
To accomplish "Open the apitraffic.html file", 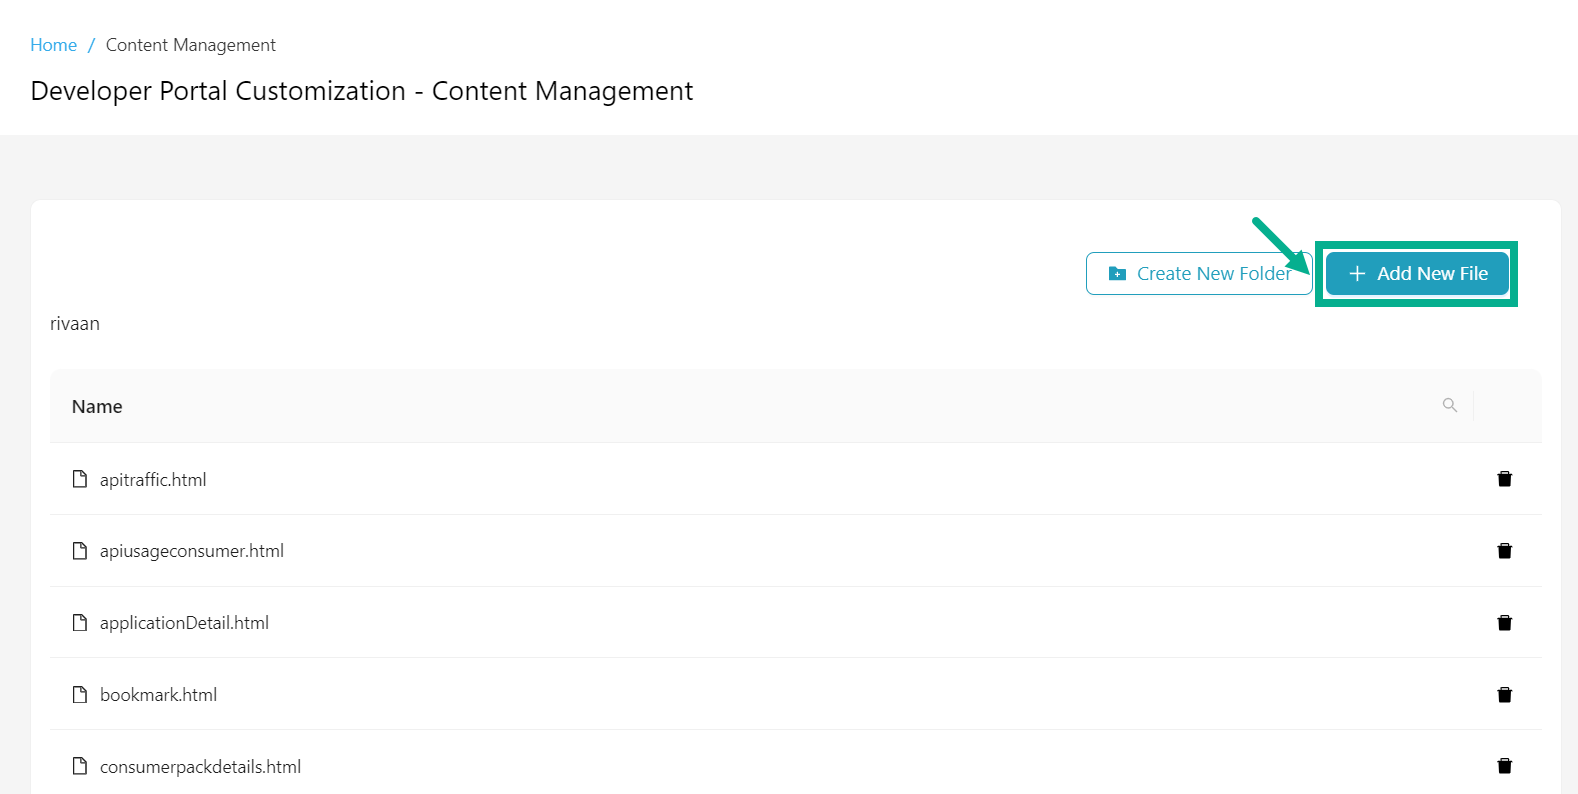I will (x=153, y=479).
